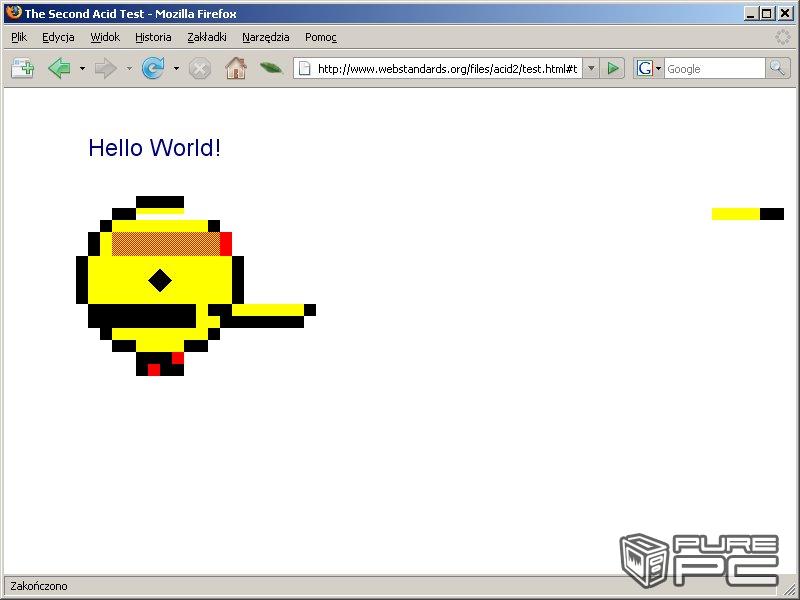The image size is (800, 600).
Task: Click the green Go arrow button
Action: [x=612, y=68]
